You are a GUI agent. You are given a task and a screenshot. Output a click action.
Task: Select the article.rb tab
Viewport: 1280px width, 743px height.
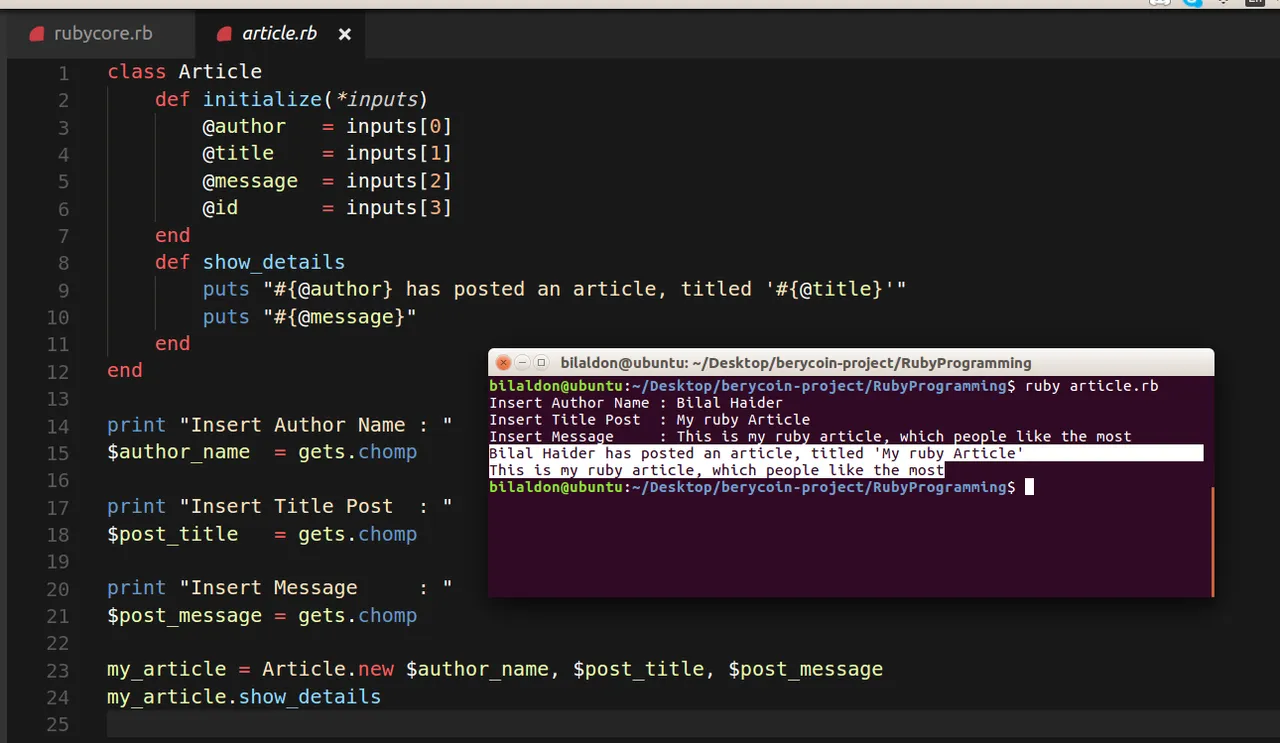tap(279, 34)
